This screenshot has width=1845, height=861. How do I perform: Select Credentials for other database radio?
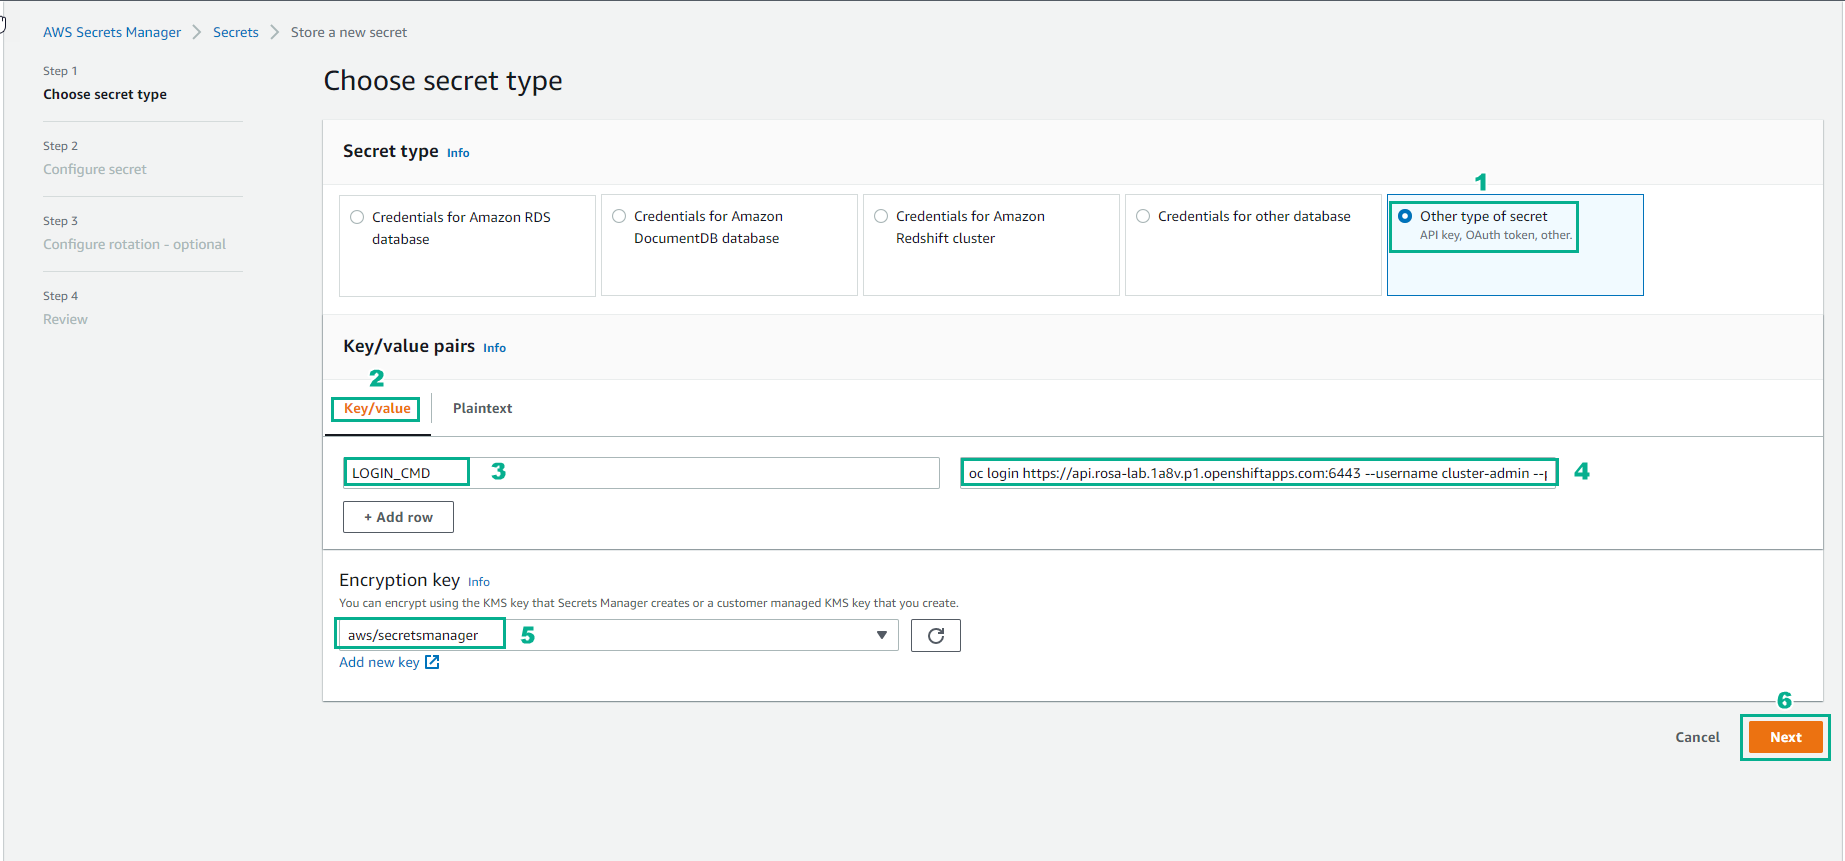[1143, 216]
